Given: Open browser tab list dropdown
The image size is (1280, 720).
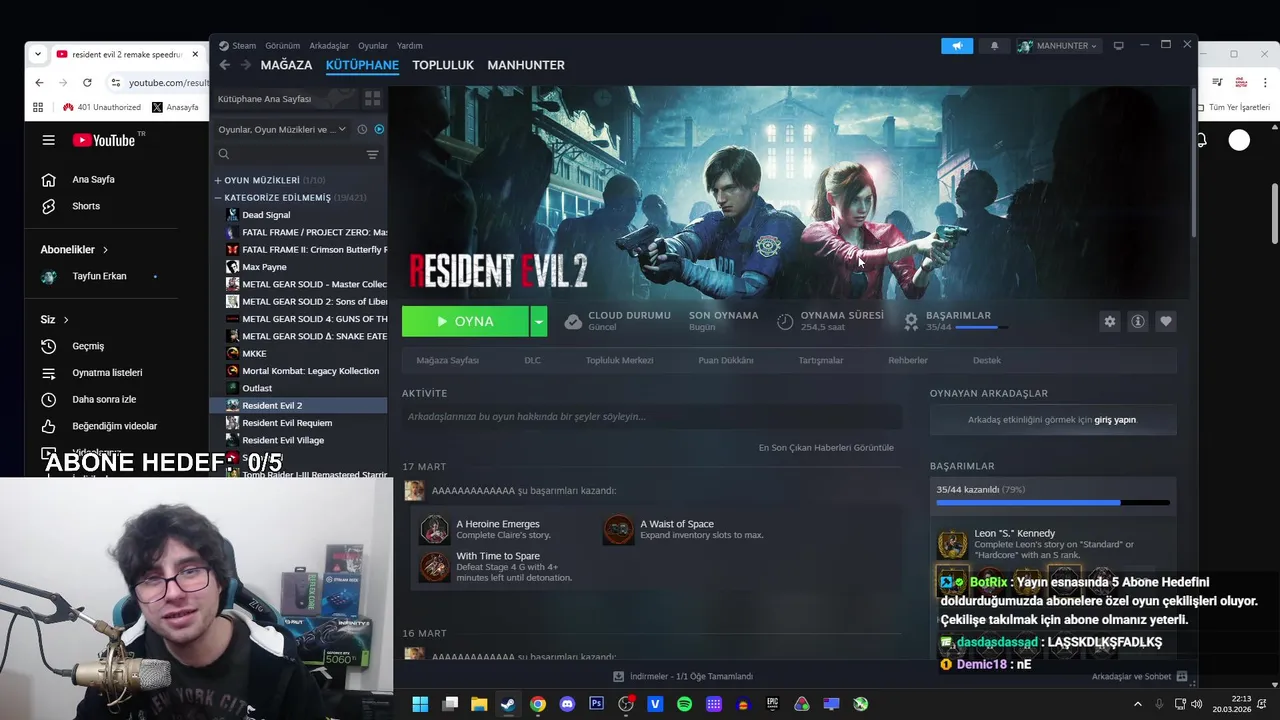Looking at the screenshot, I should 37,54.
